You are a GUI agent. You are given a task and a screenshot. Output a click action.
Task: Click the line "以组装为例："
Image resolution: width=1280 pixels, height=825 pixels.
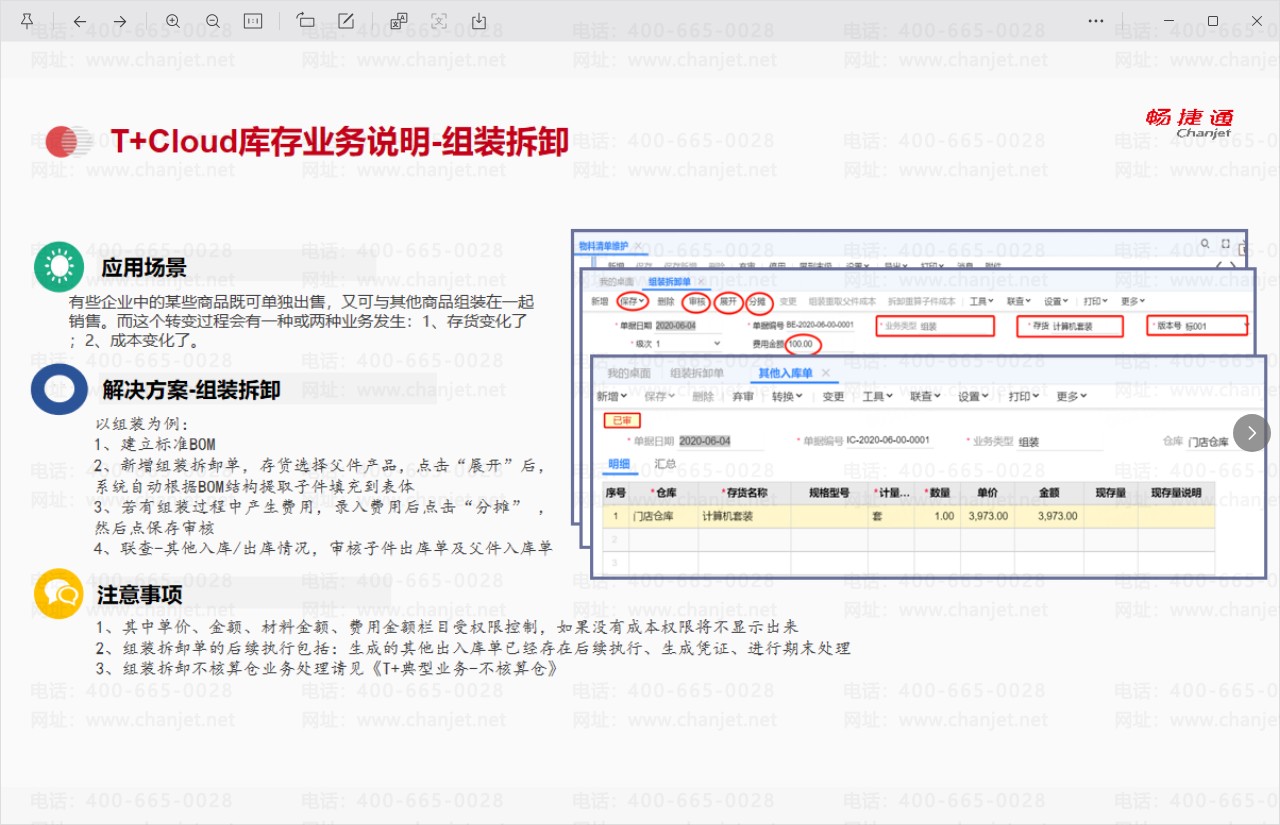click(x=141, y=424)
